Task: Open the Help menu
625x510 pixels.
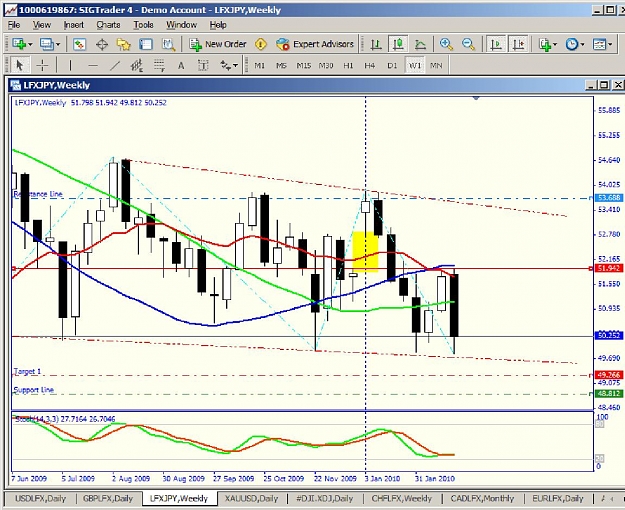Action: click(218, 25)
